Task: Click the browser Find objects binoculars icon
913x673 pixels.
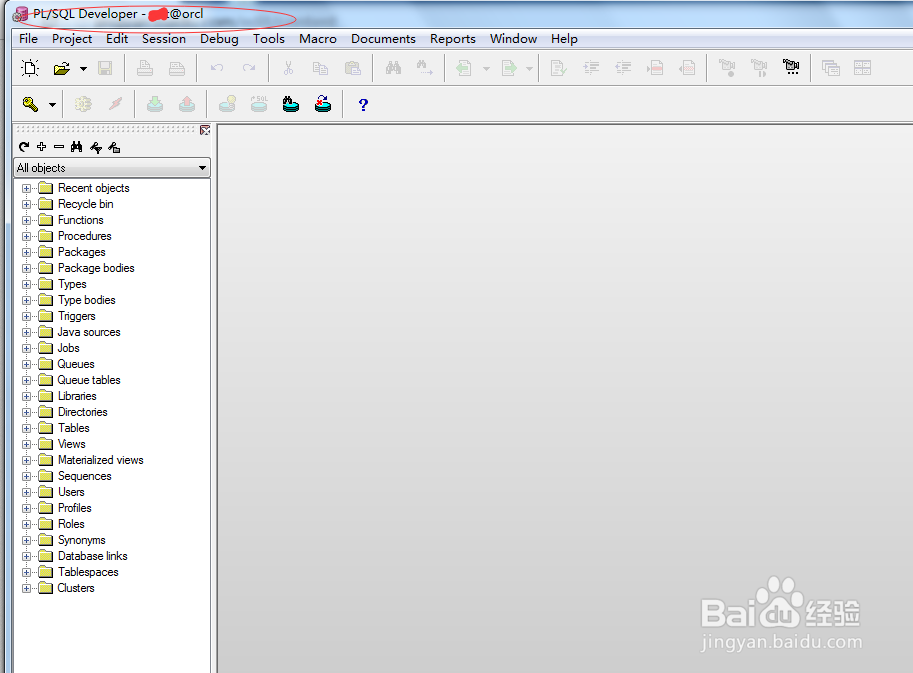Action: (76, 147)
